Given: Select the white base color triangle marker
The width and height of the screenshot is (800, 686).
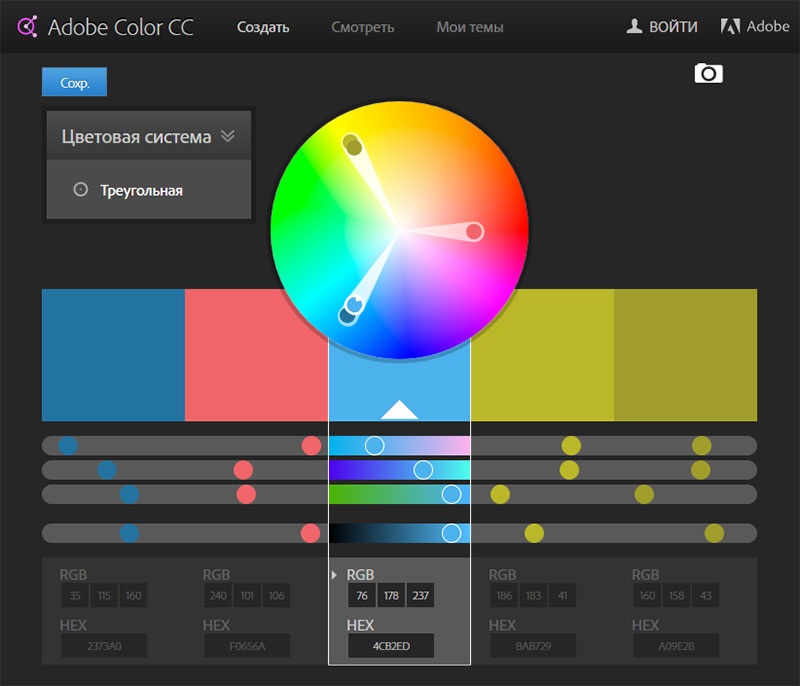Looking at the screenshot, I should (x=399, y=410).
